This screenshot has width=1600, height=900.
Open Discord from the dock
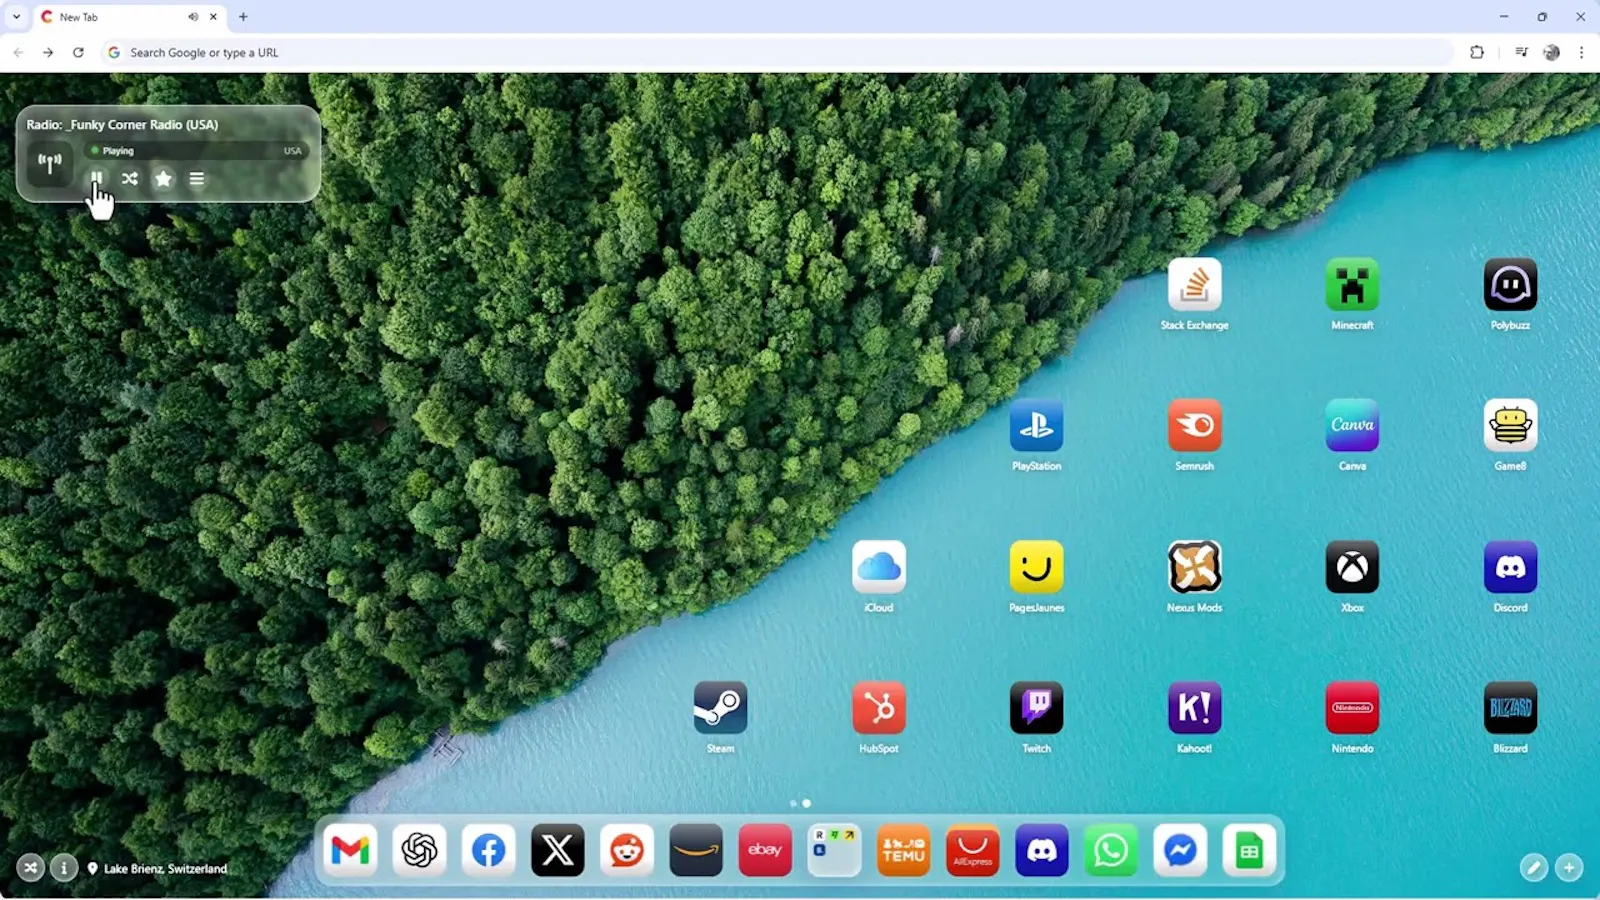coord(1042,850)
